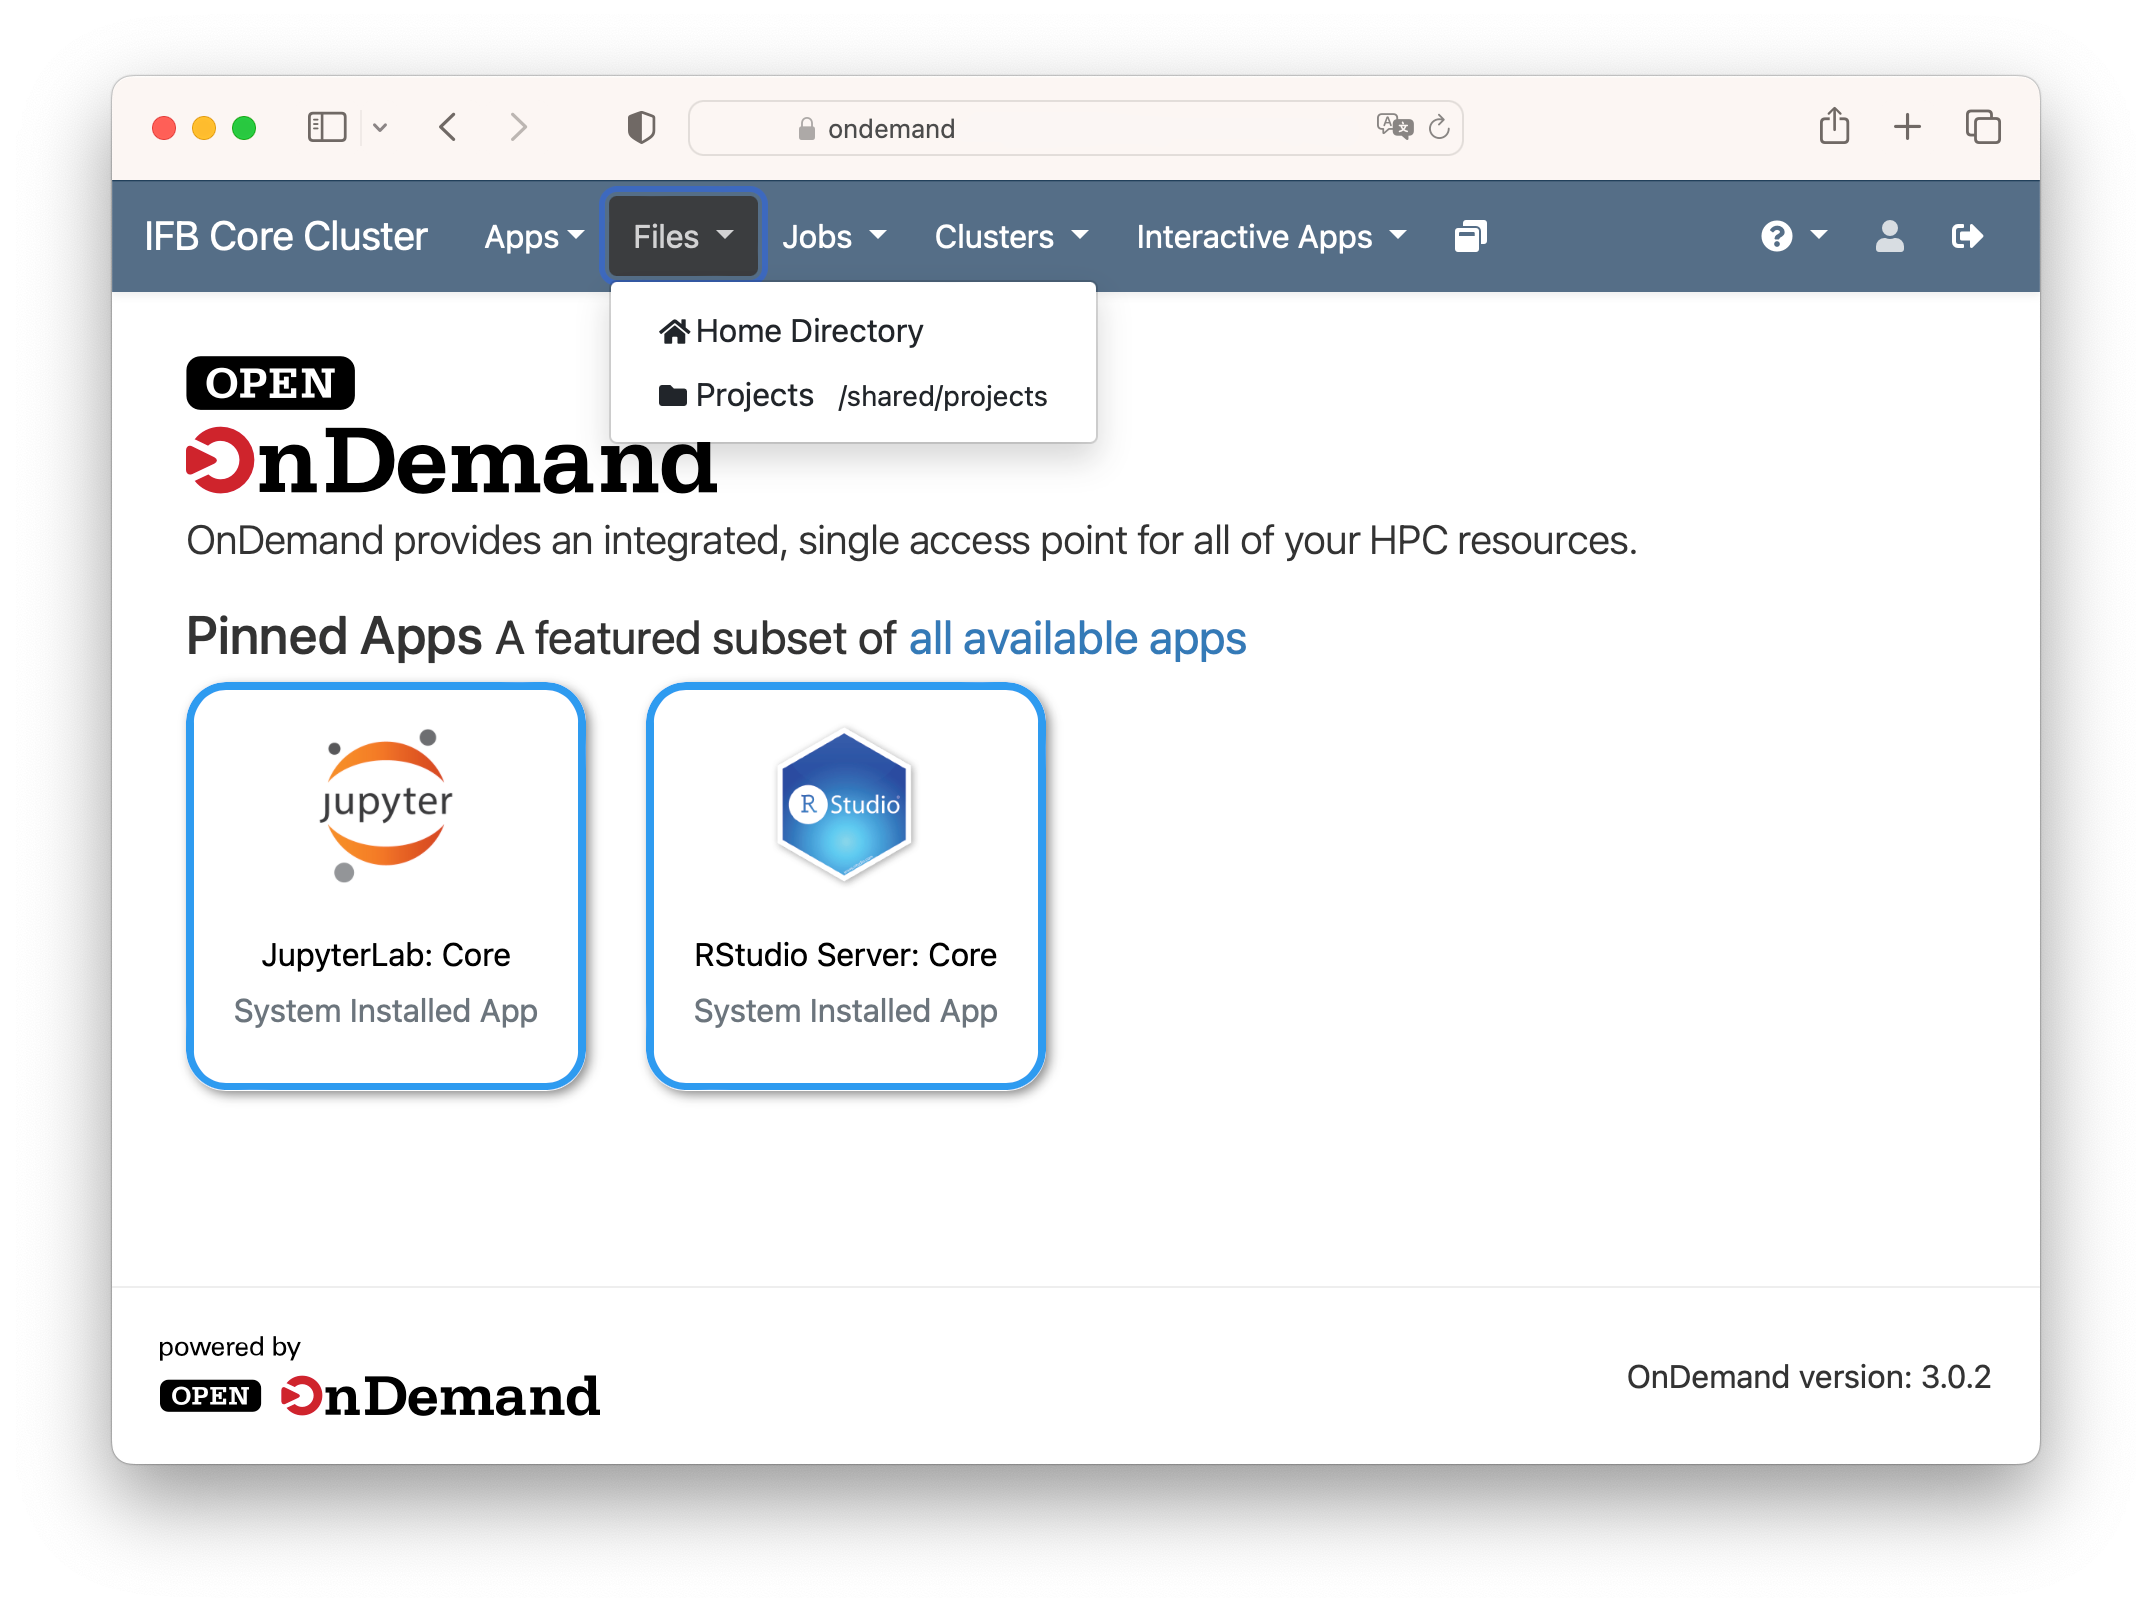This screenshot has width=2152, height=1612.
Task: Click the Safari sidebar toggle icon
Action: (327, 127)
